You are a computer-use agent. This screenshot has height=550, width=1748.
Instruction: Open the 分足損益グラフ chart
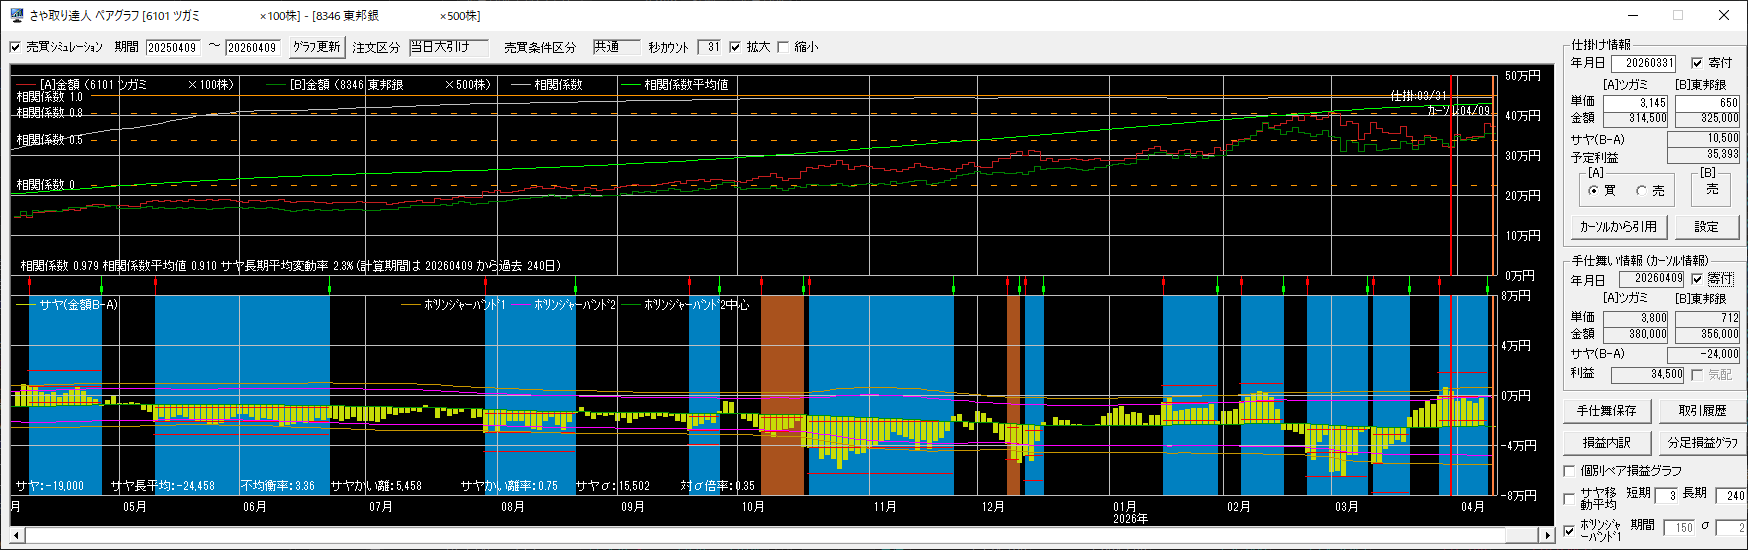(1701, 442)
